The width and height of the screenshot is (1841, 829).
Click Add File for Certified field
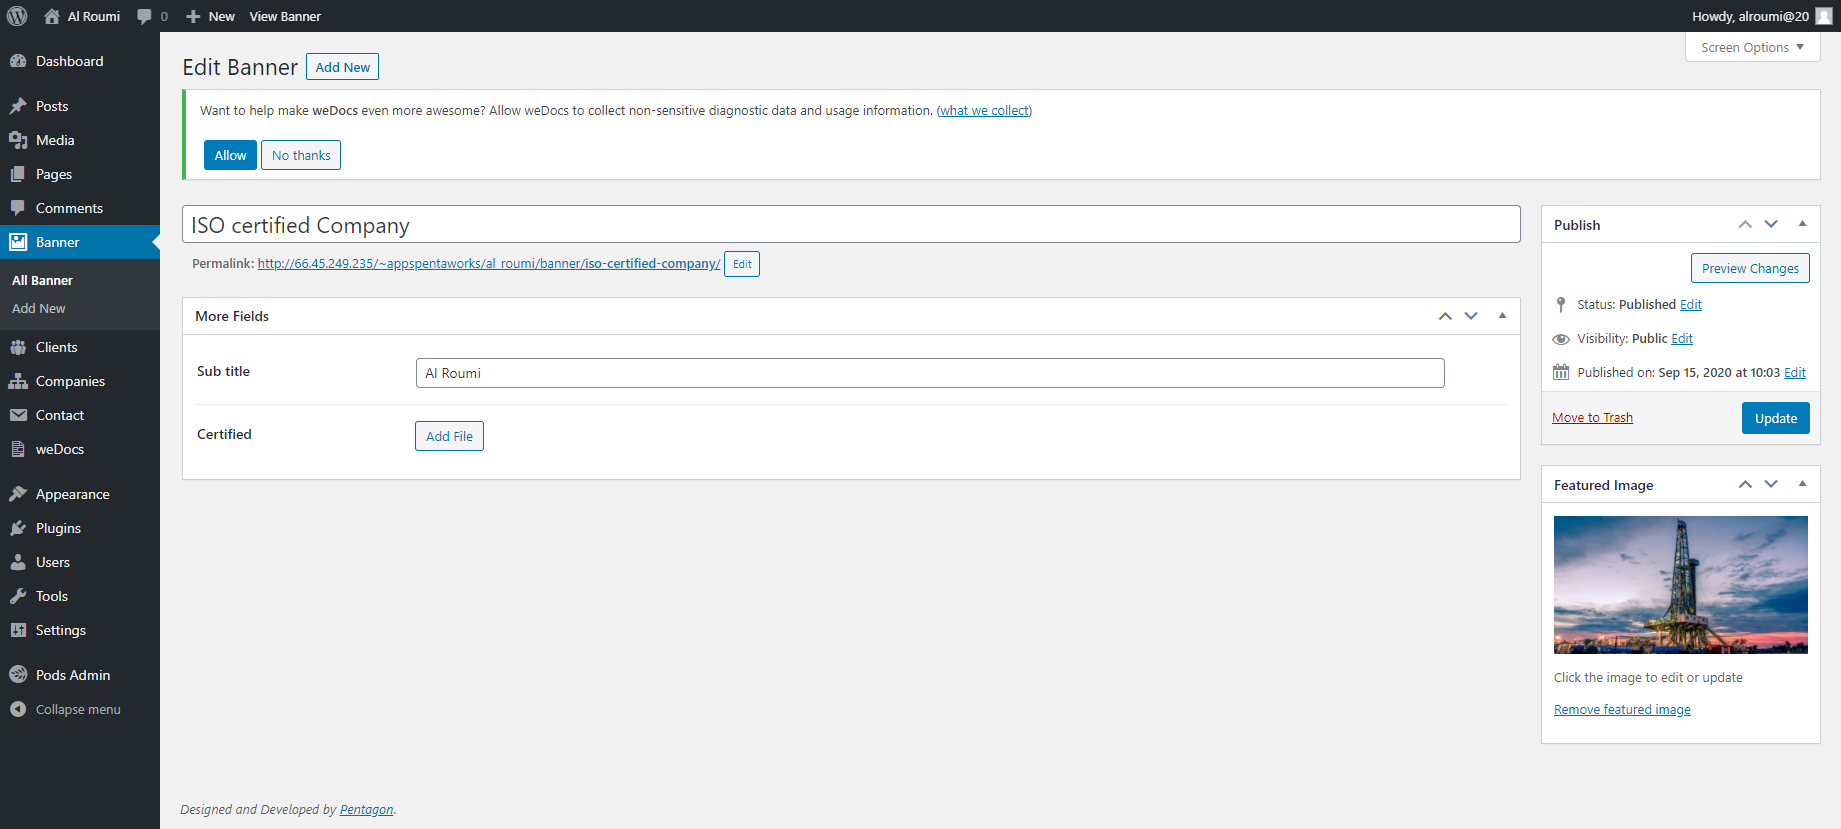(x=449, y=436)
